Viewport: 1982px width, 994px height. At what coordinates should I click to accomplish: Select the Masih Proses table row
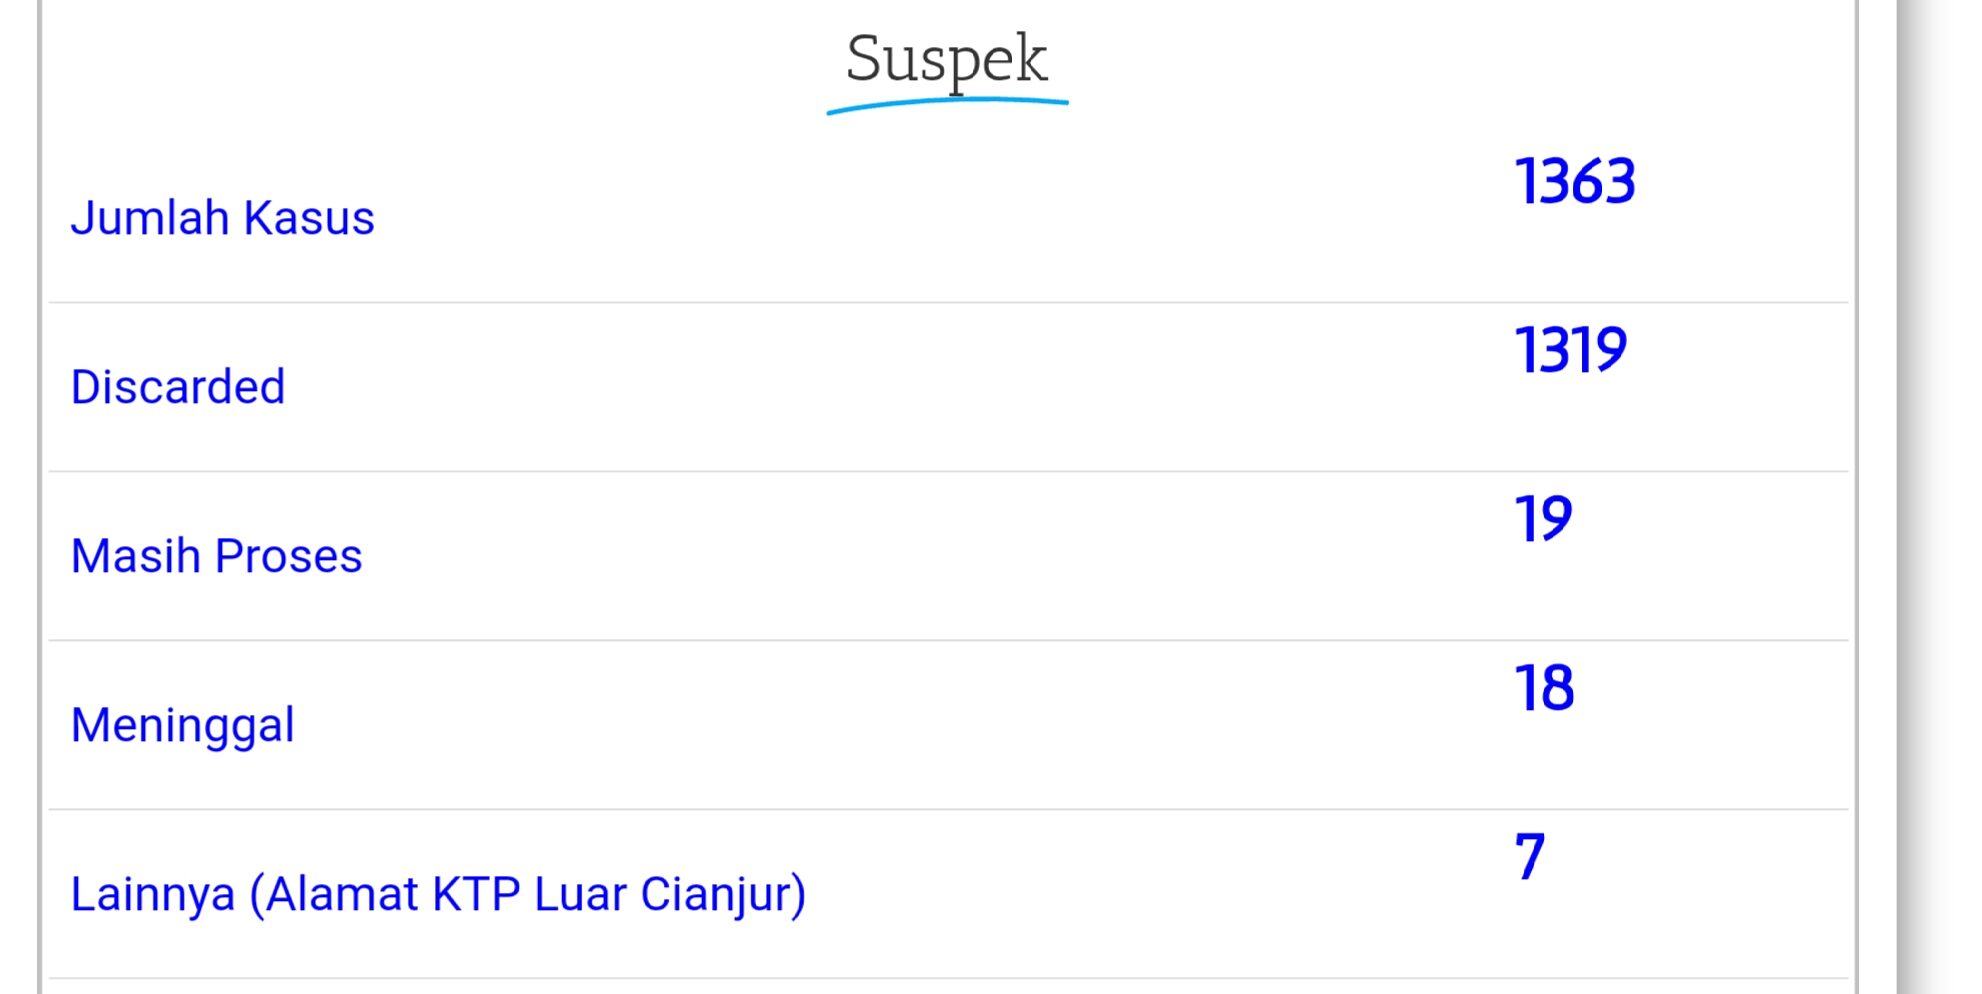click(x=948, y=556)
